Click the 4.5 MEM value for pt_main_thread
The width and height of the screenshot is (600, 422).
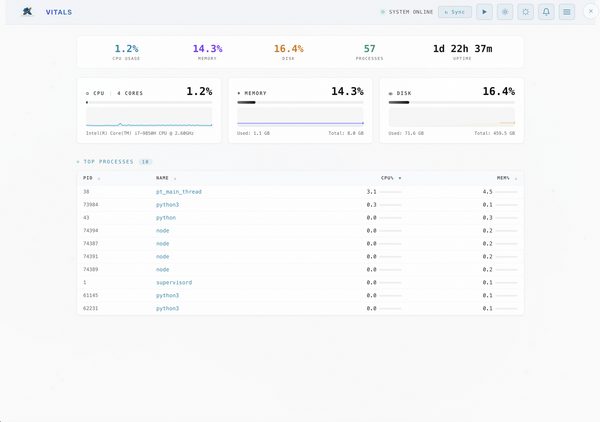(x=488, y=192)
